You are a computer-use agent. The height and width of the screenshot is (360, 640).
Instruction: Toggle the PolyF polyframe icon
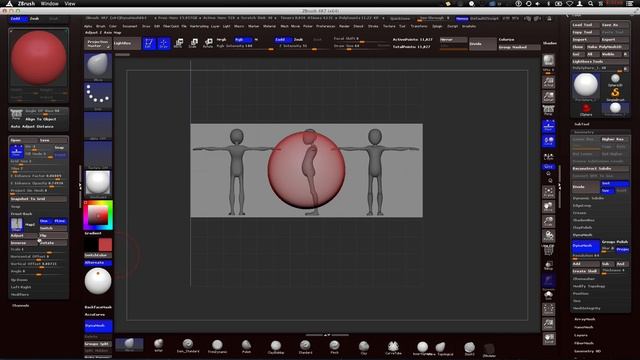tap(549, 250)
